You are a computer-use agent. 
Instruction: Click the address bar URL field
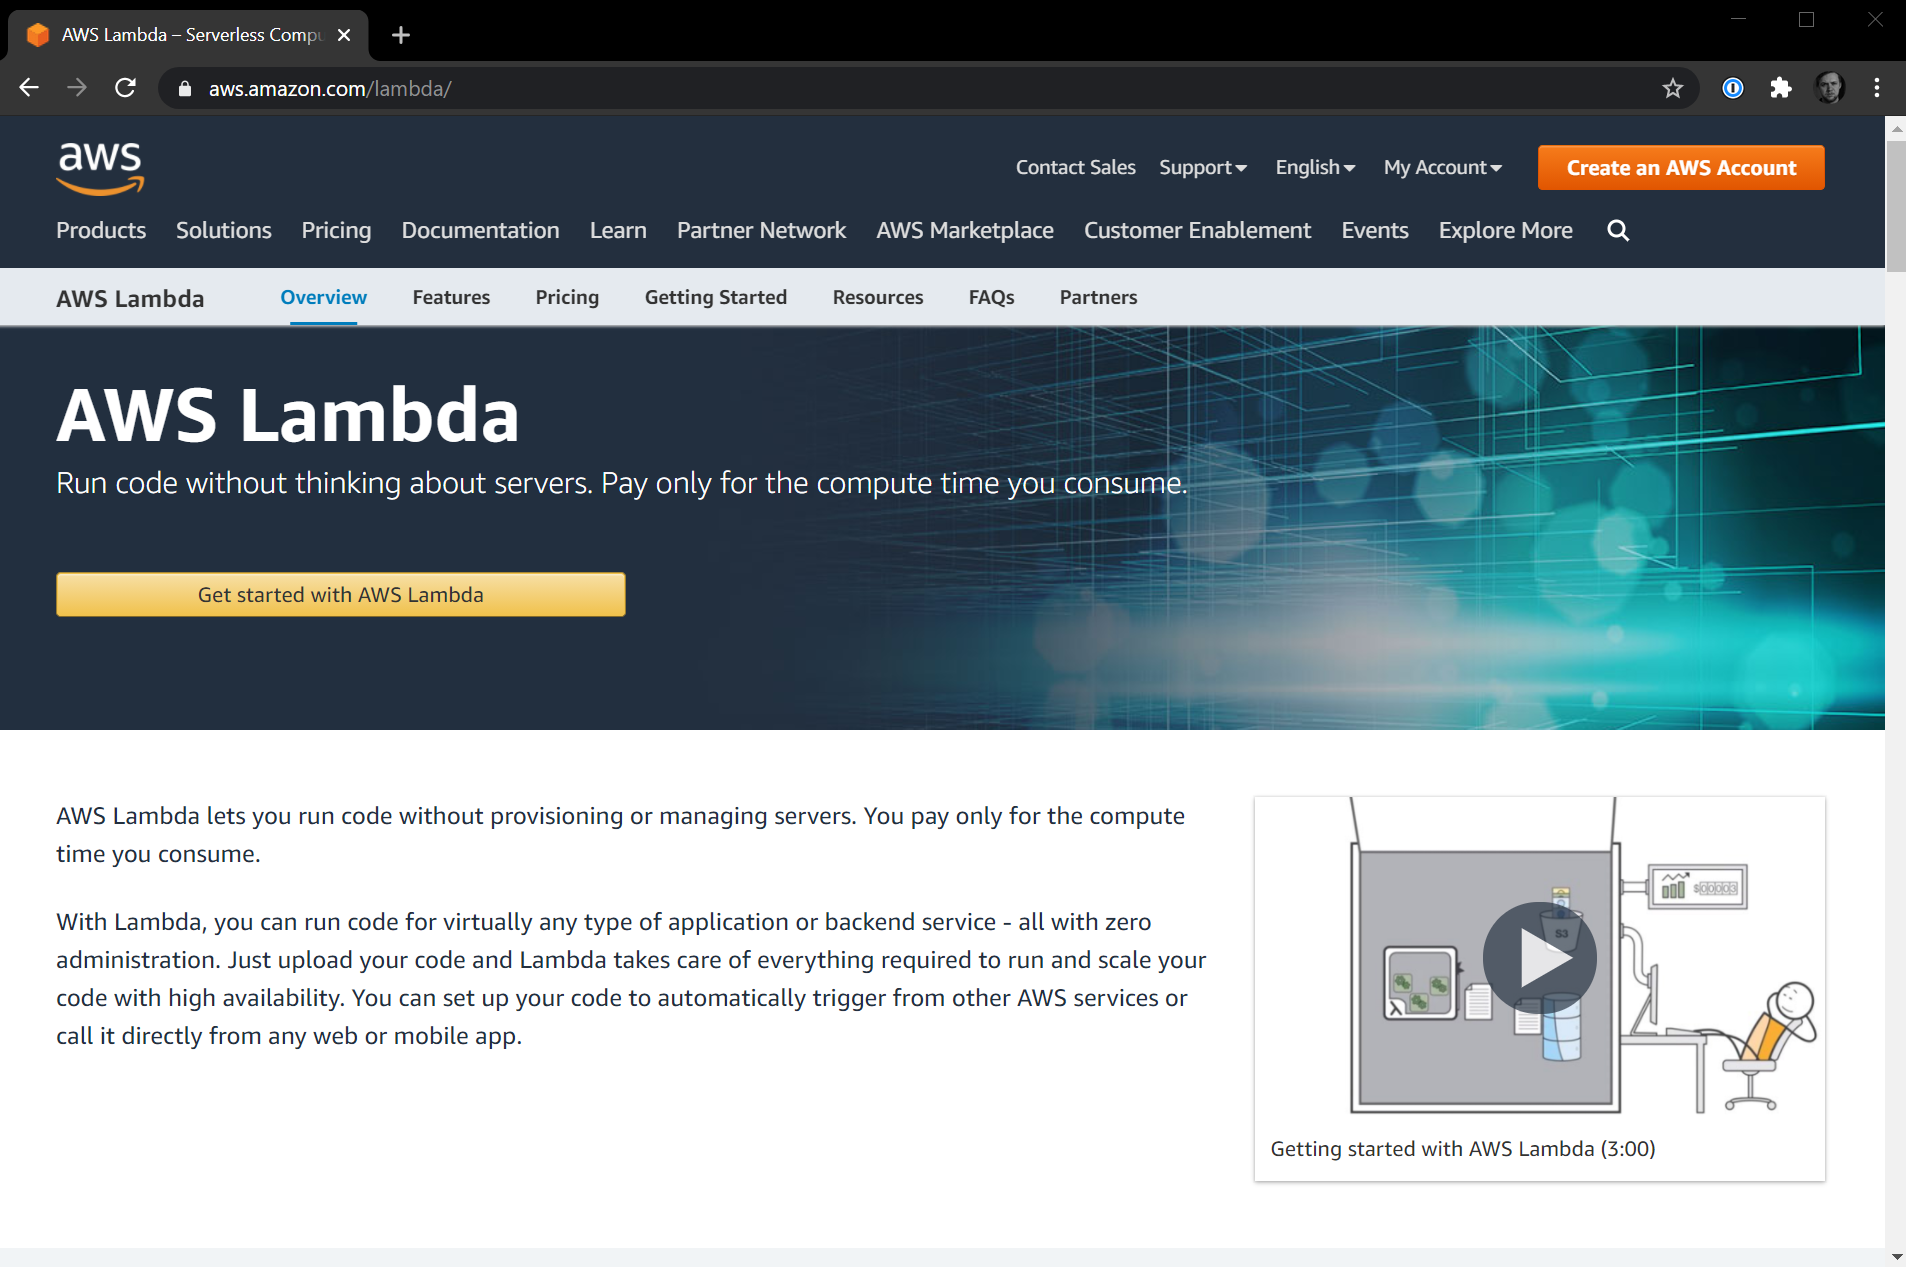[x=920, y=89]
